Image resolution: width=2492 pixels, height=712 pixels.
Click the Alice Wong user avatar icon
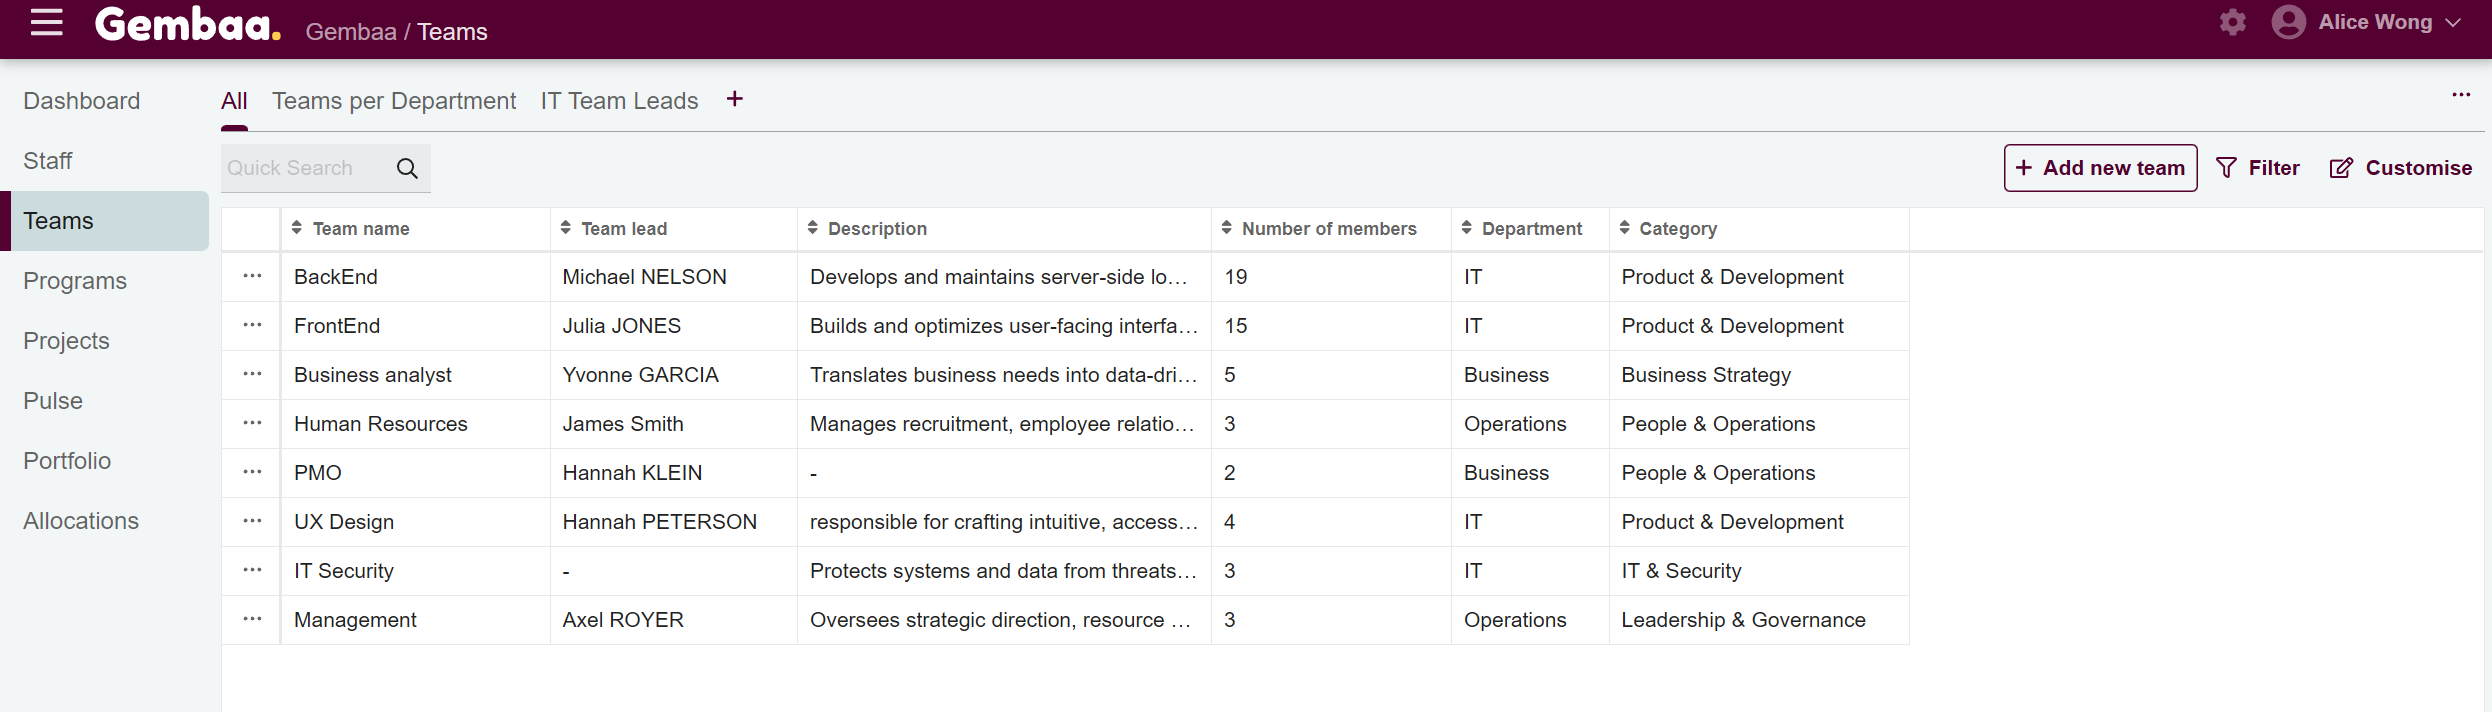pos(2288,22)
